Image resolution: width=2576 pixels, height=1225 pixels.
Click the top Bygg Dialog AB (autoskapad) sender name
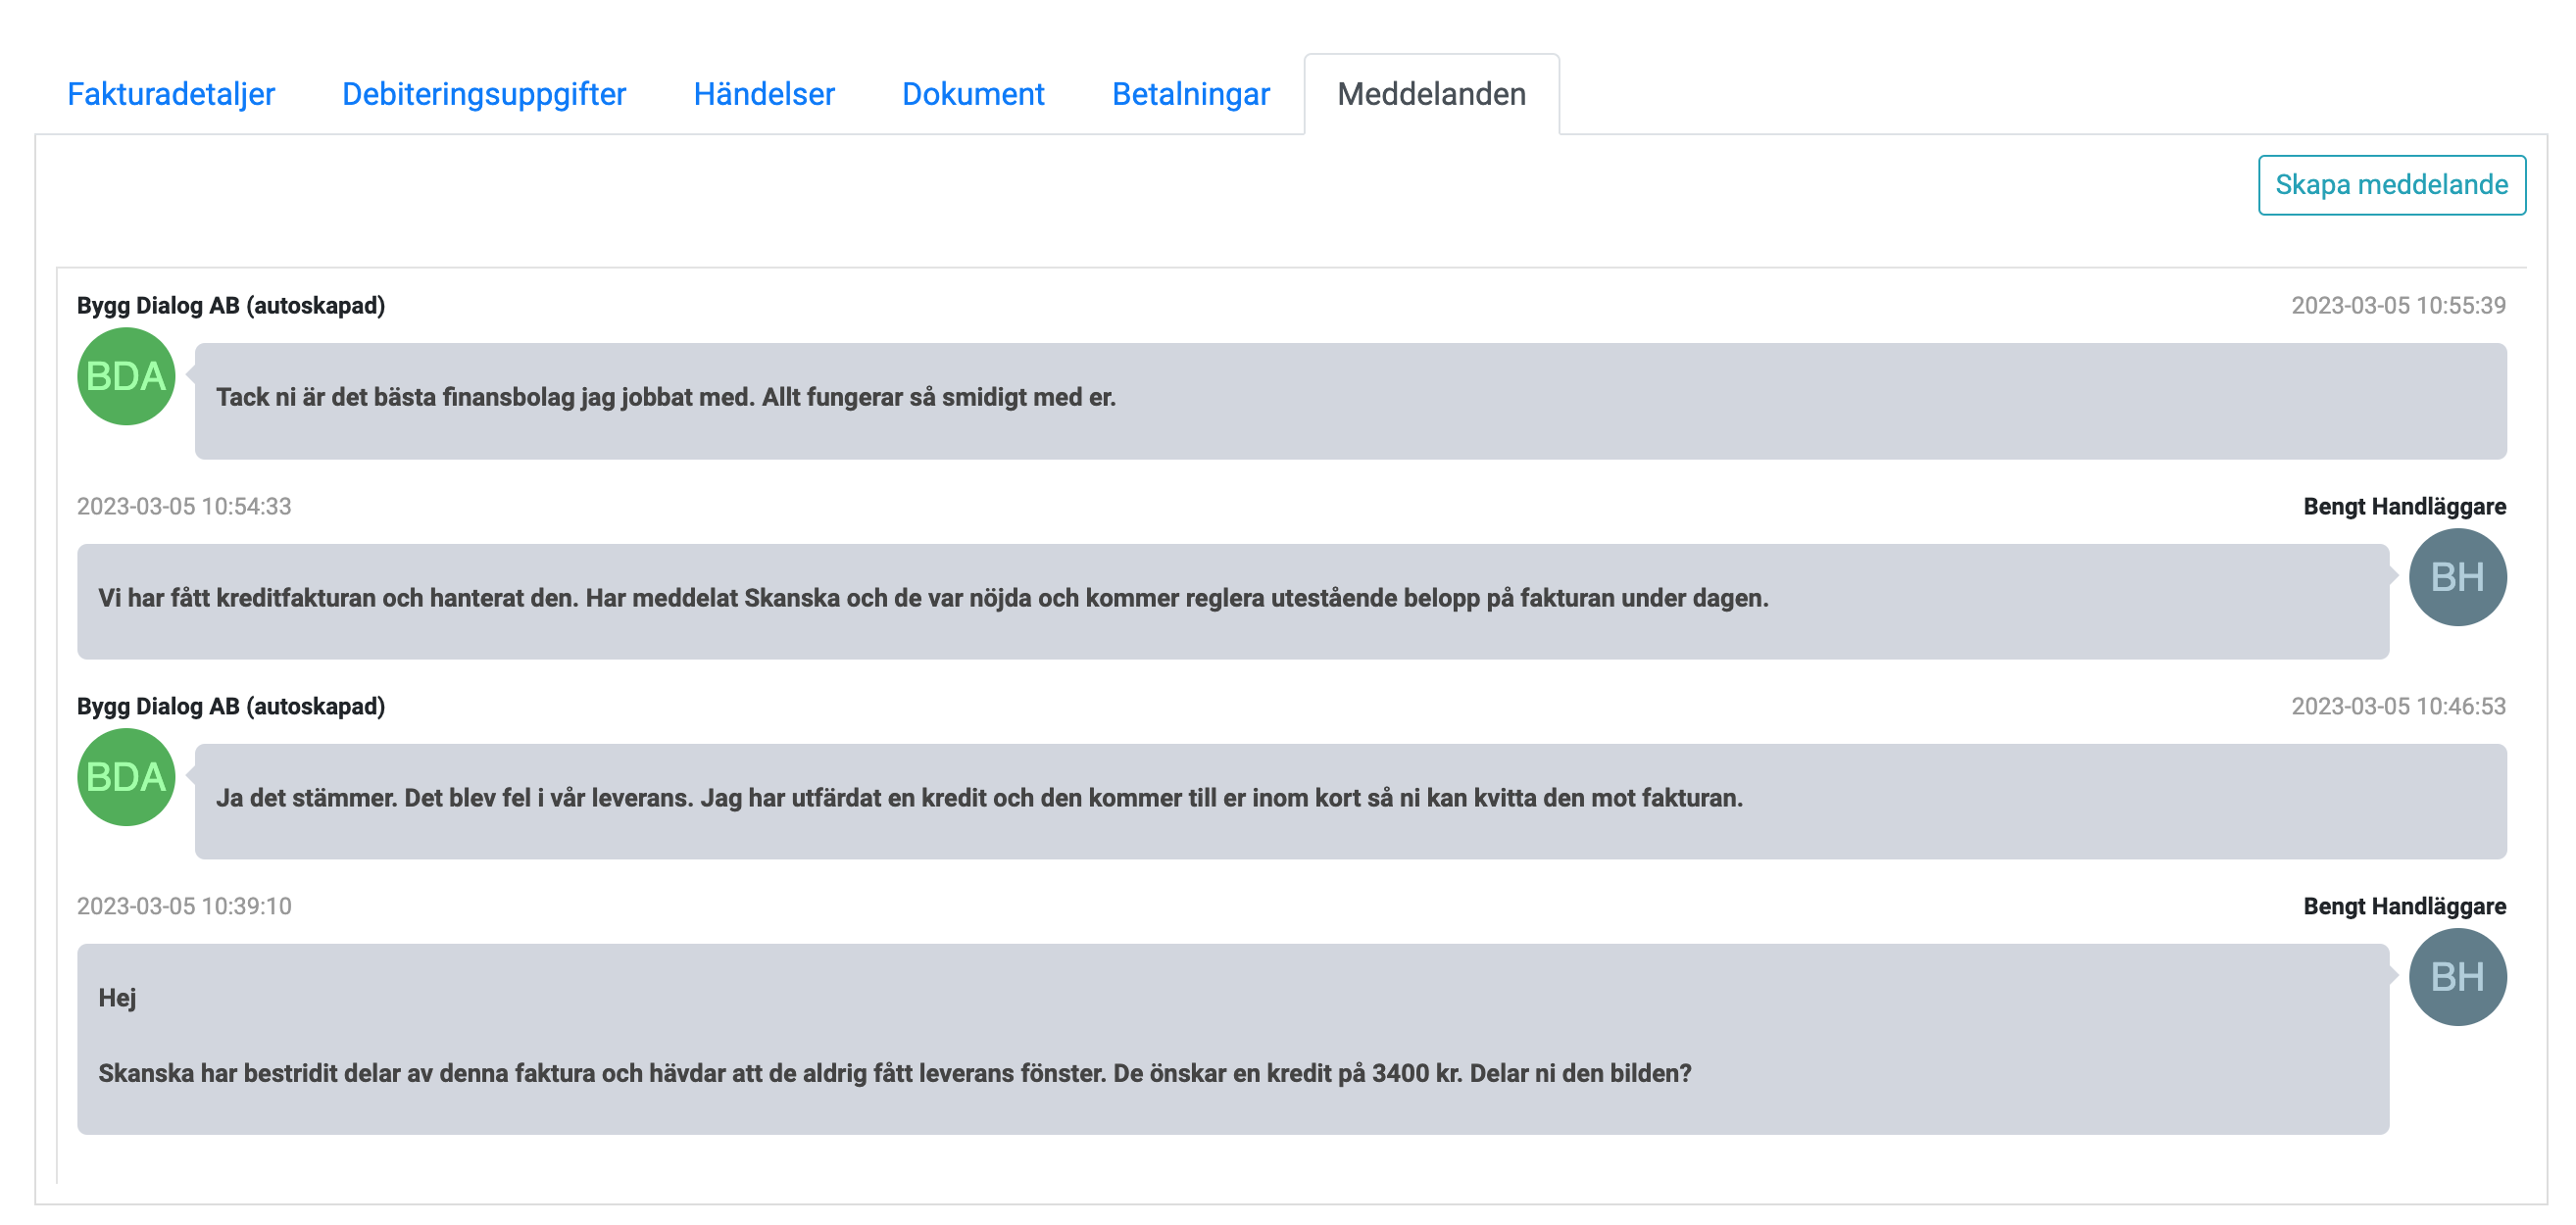coord(231,306)
